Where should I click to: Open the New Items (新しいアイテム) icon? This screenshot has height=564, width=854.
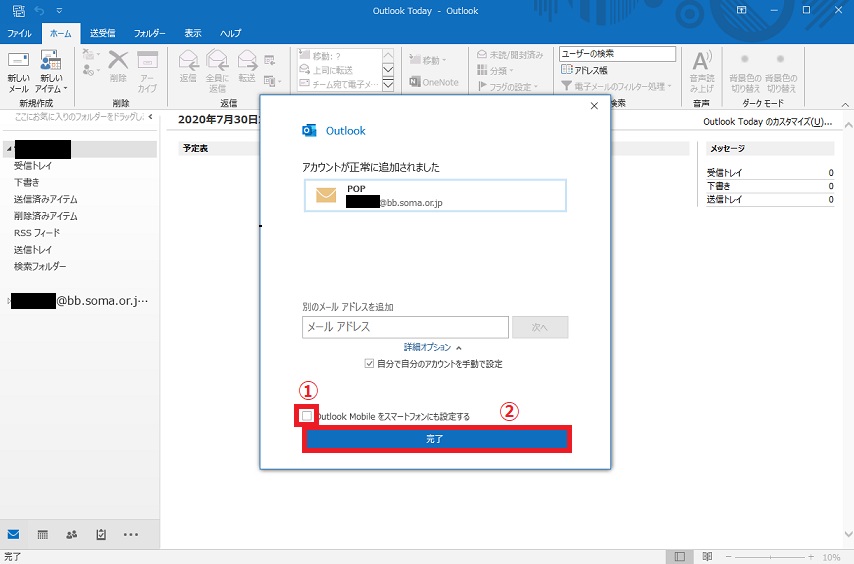(x=51, y=60)
